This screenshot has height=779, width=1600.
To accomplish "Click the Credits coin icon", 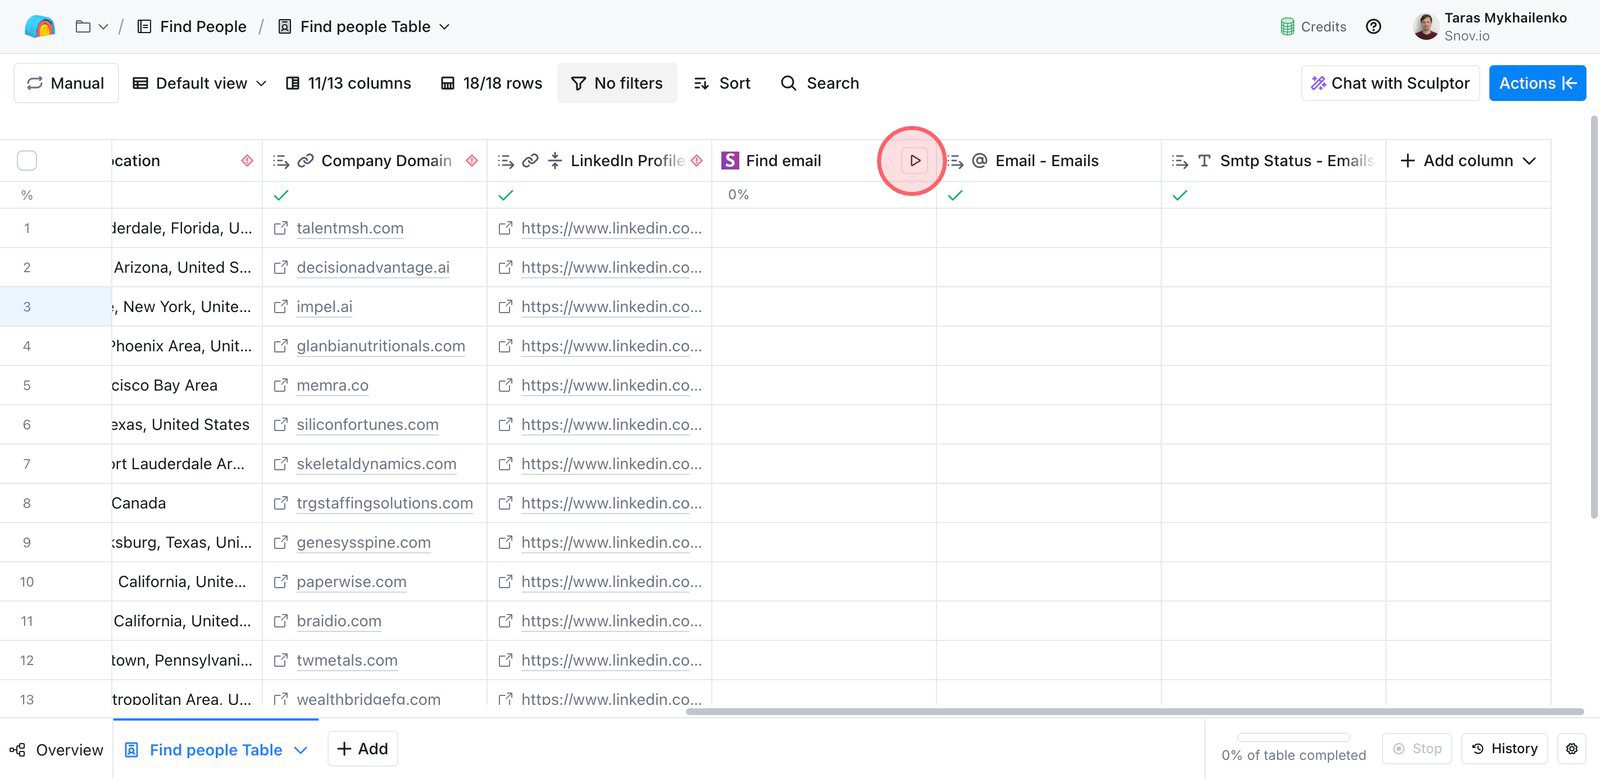I will point(1287,27).
